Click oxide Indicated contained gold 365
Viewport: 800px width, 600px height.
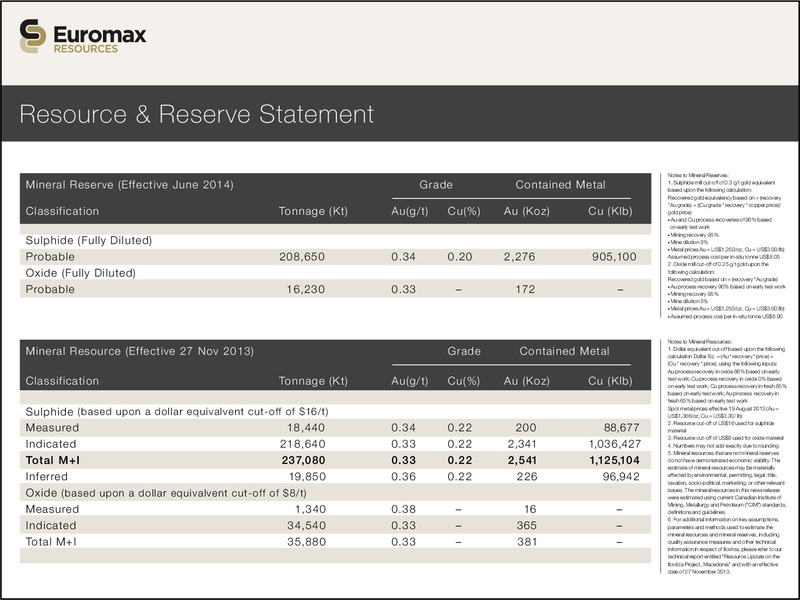(527, 526)
